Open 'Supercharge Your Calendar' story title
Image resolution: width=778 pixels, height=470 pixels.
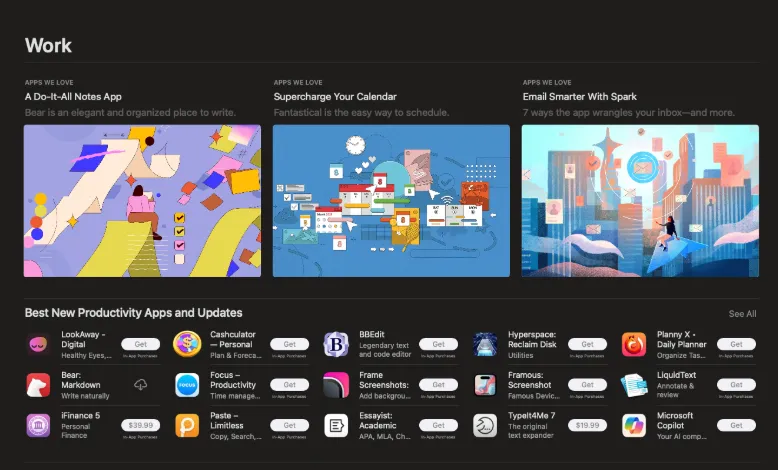335,97
